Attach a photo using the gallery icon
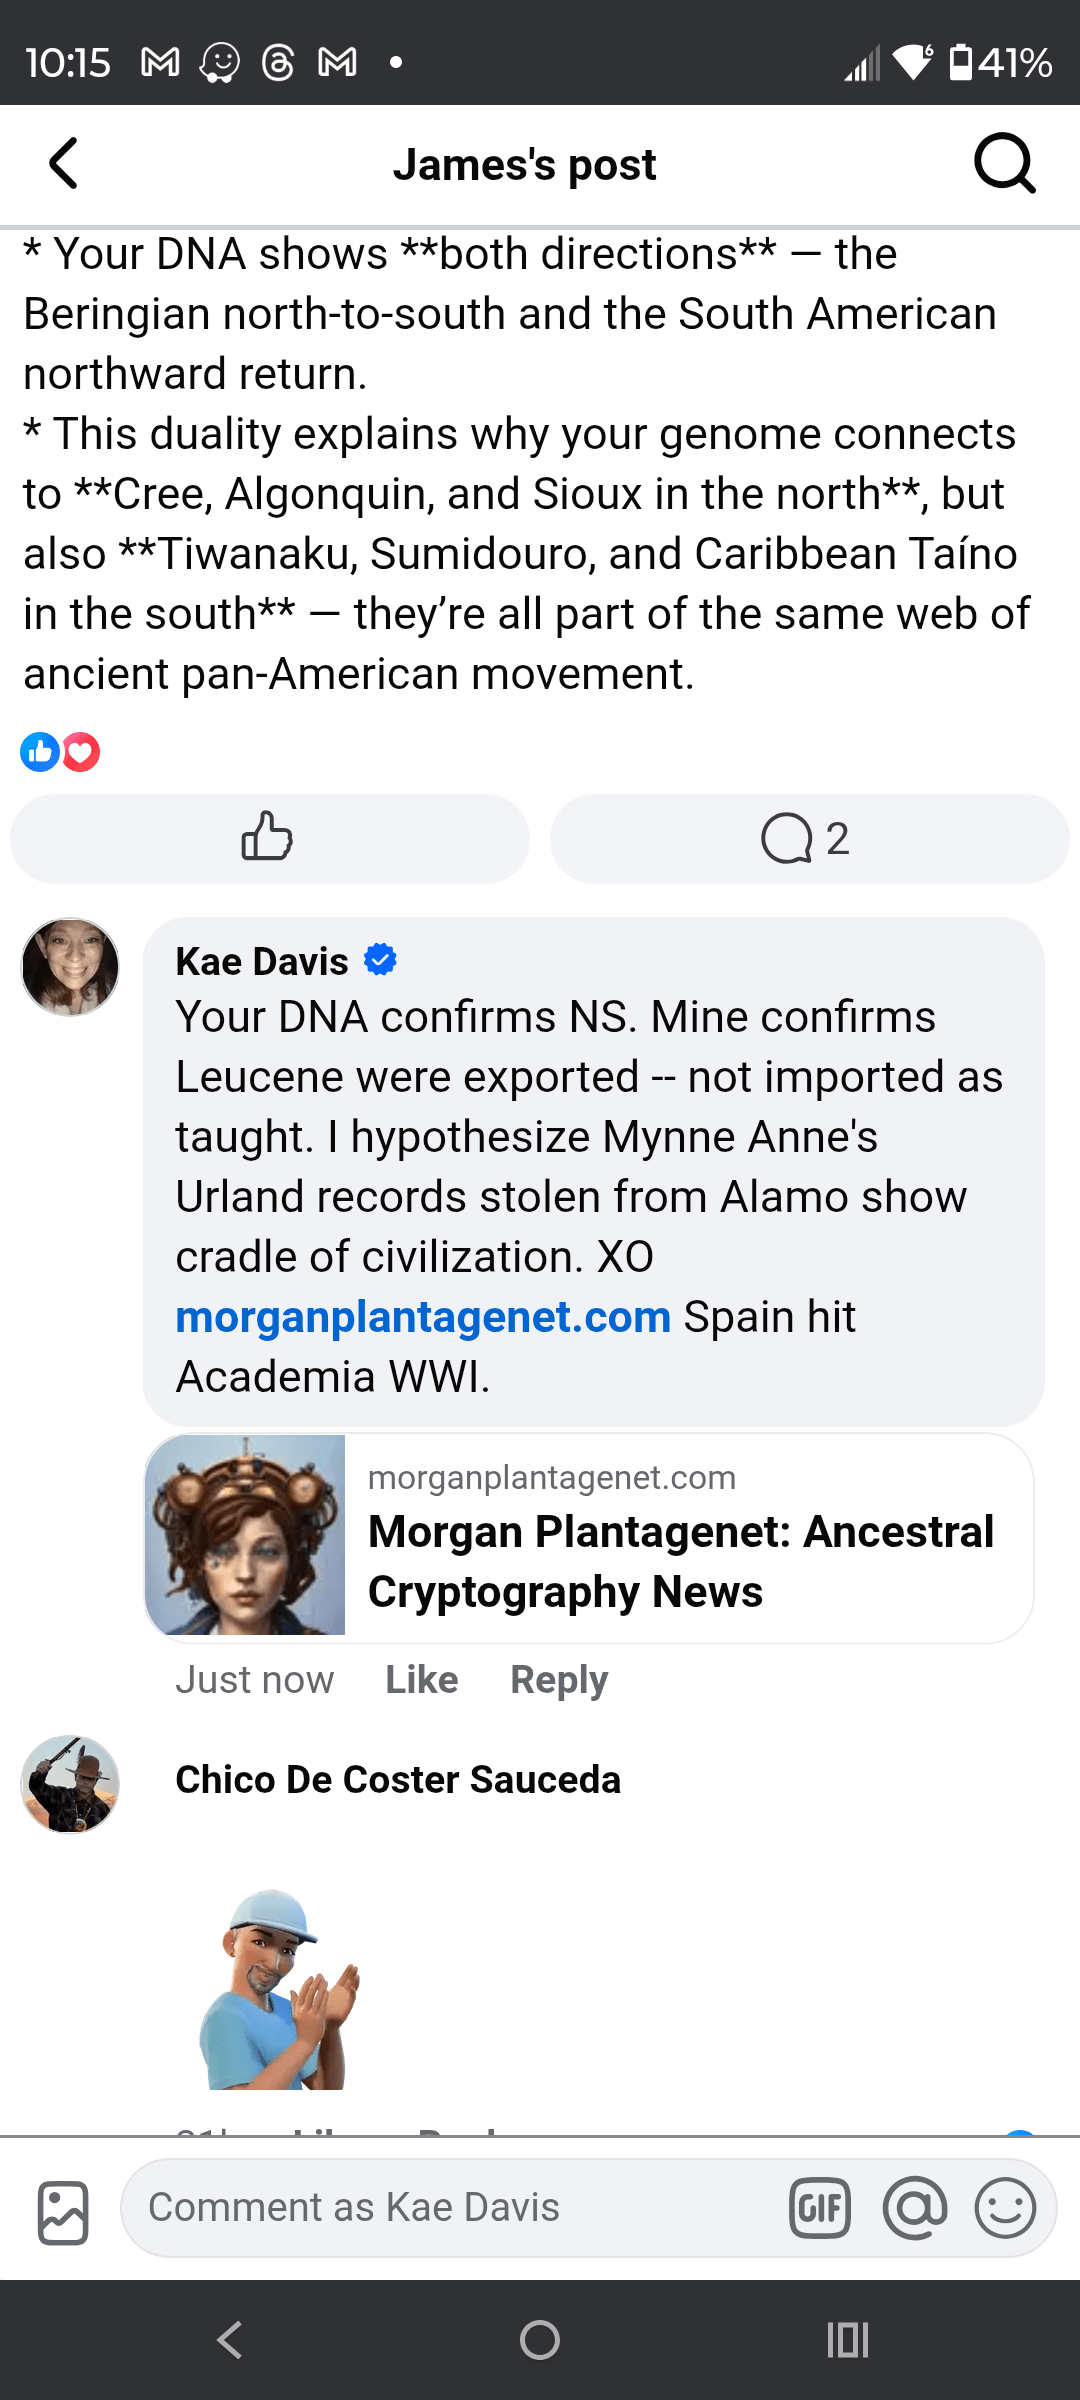1080x2400 pixels. coord(60,2207)
